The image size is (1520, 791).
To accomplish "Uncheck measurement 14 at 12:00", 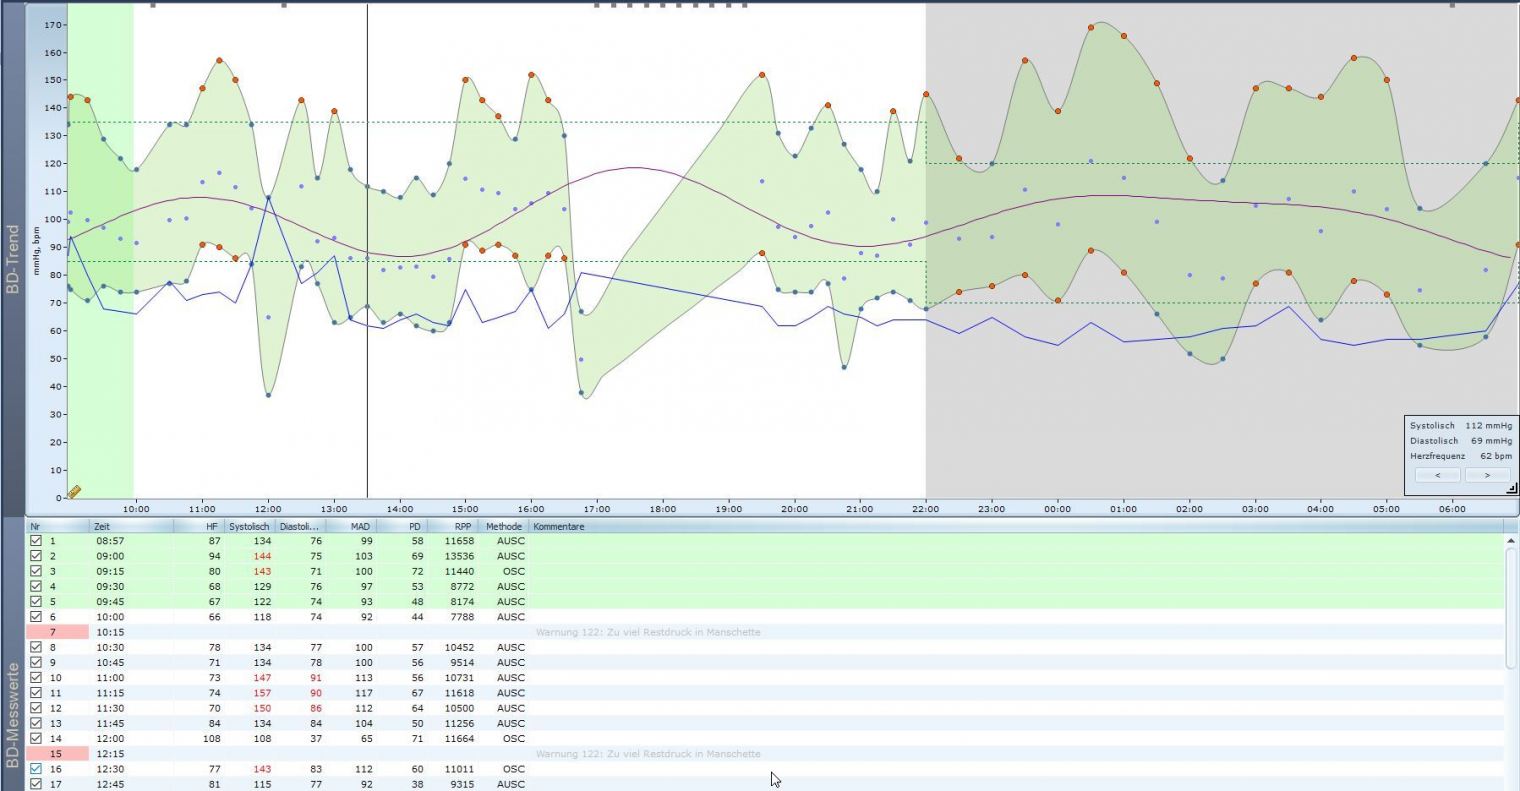I will coord(36,739).
